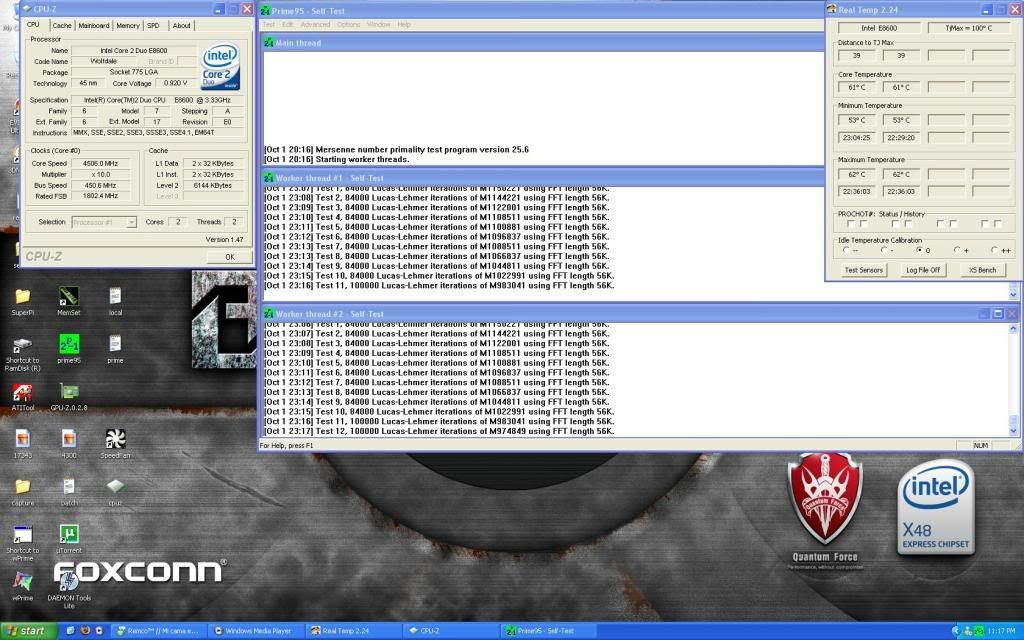Click Worker thread #2 window icon

click(x=268, y=313)
